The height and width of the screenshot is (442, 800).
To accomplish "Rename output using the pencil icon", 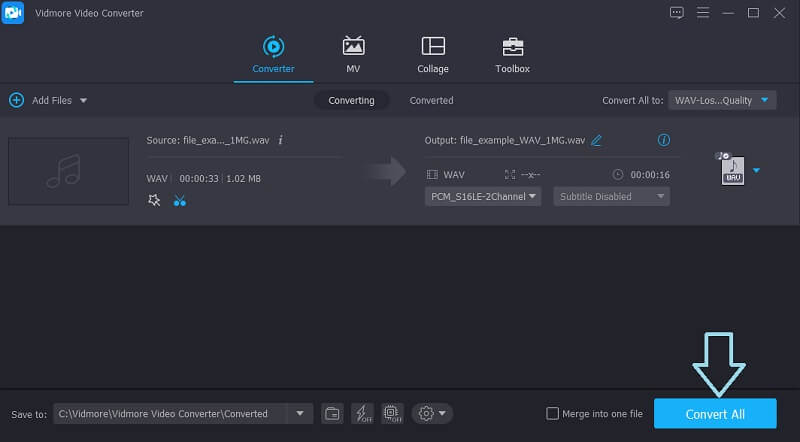I will pos(597,140).
